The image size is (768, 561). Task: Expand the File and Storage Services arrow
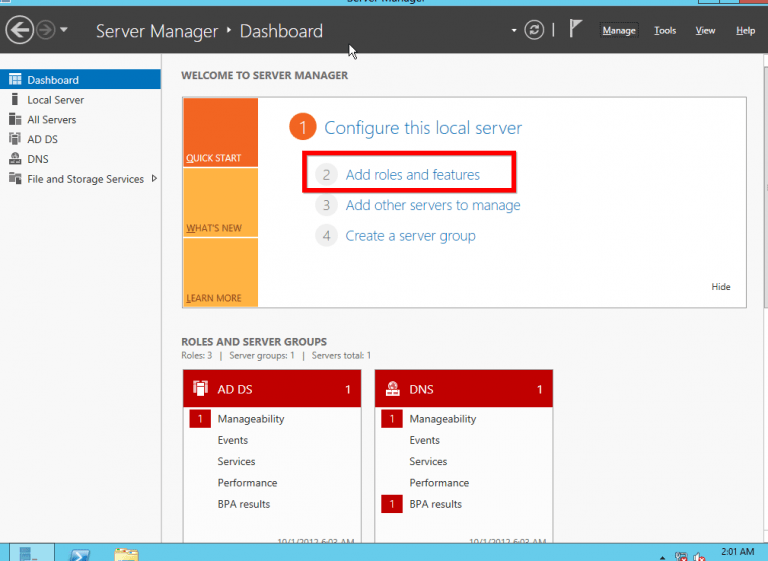[154, 178]
